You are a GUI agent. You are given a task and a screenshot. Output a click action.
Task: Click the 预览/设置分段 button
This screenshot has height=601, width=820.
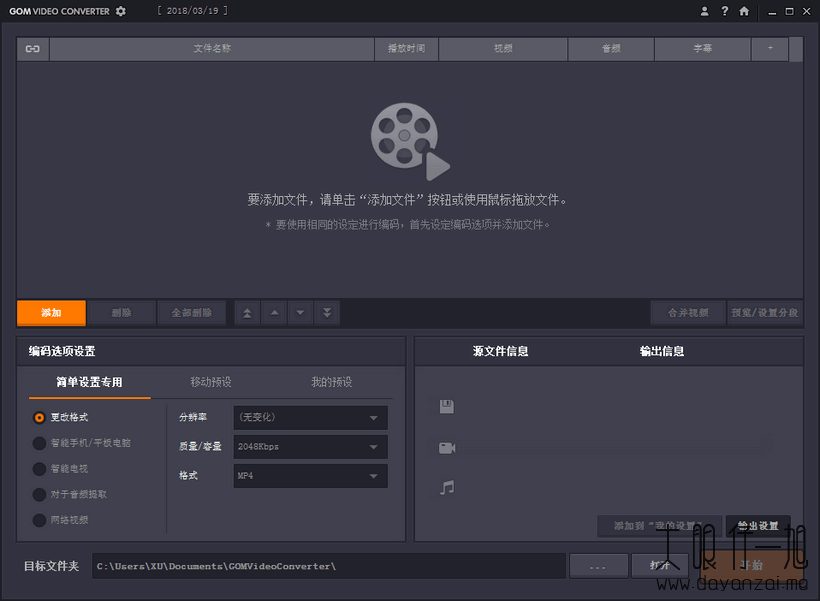click(765, 313)
